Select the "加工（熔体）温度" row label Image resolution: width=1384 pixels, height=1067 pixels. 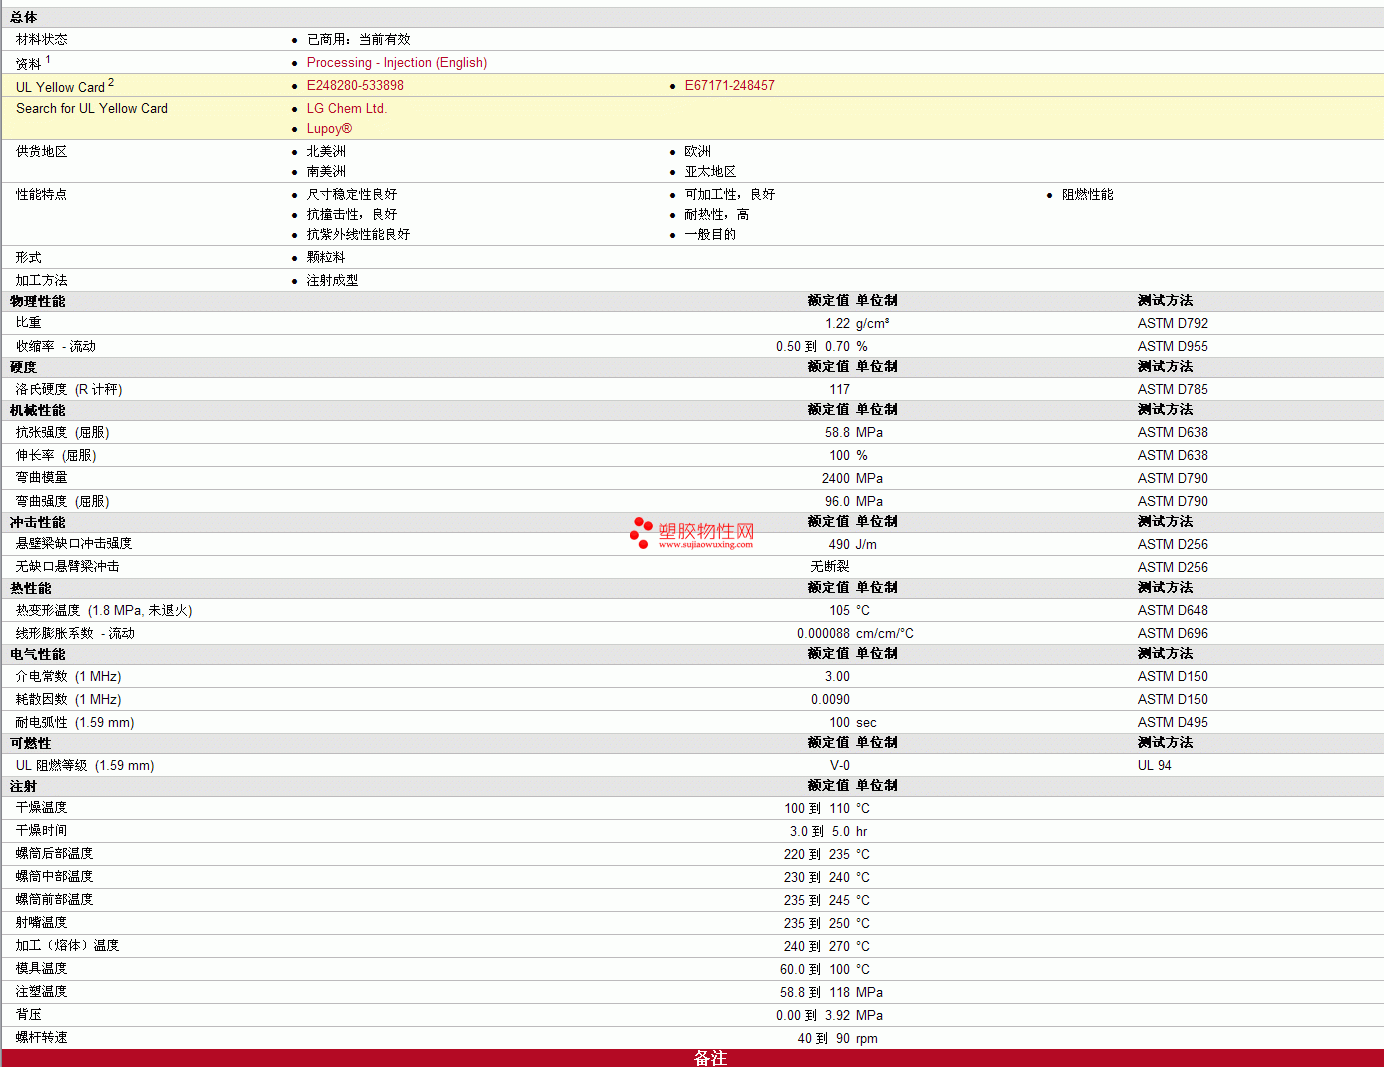coord(68,946)
